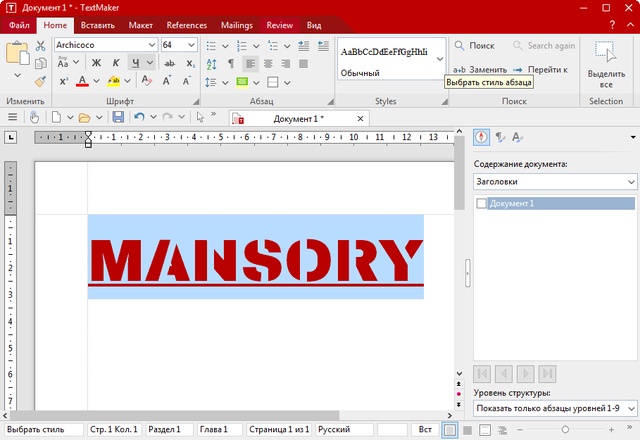Expand font color dropdown arrow
The height and width of the screenshot is (440, 640).
click(96, 81)
